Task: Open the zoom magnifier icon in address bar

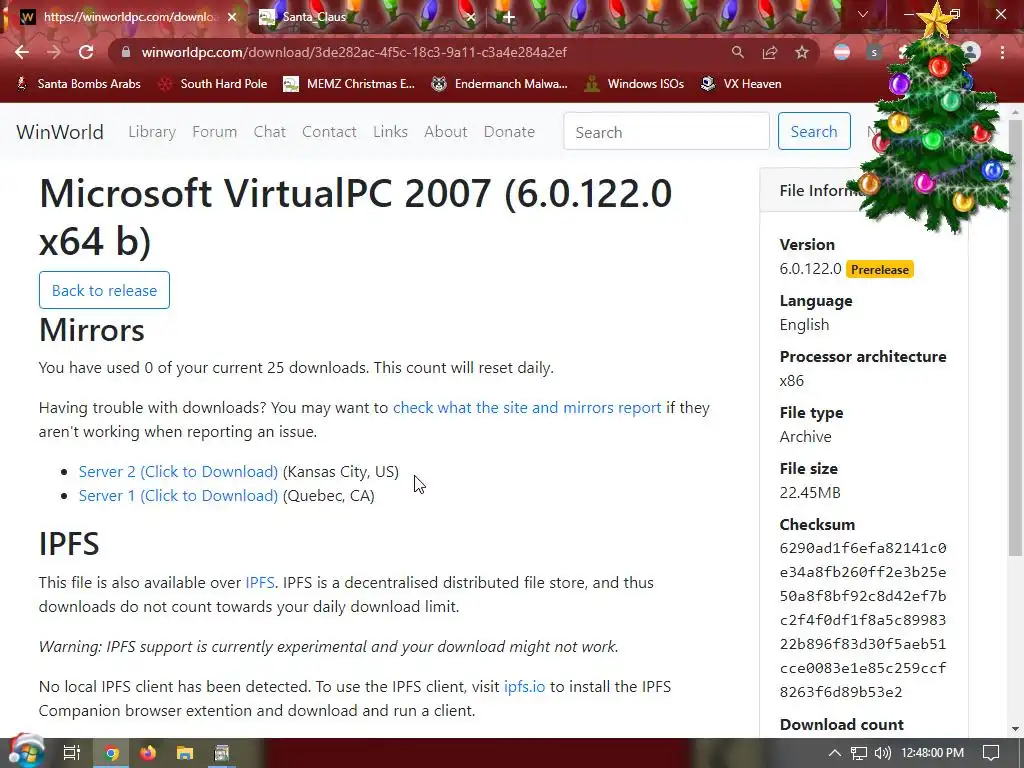Action: (x=737, y=52)
